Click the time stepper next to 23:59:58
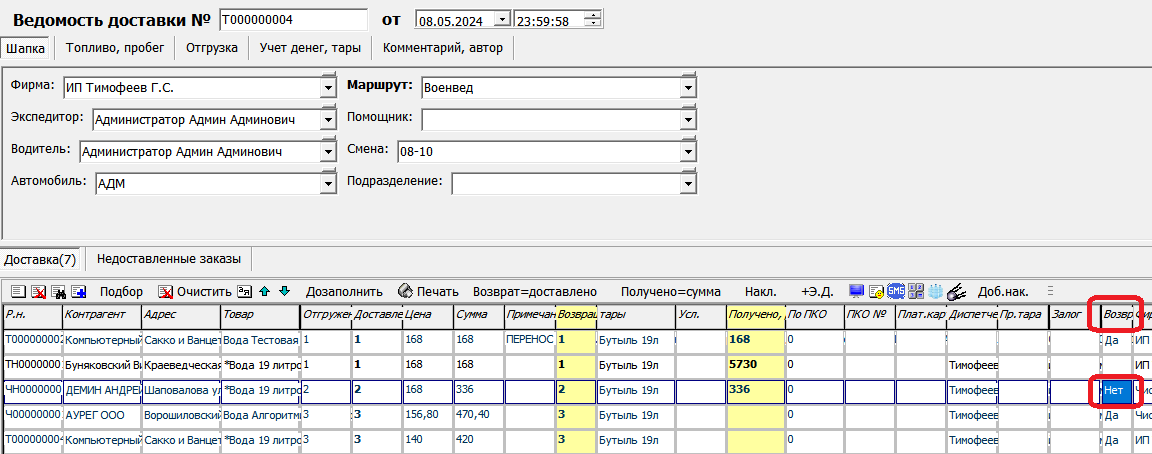 [x=595, y=19]
